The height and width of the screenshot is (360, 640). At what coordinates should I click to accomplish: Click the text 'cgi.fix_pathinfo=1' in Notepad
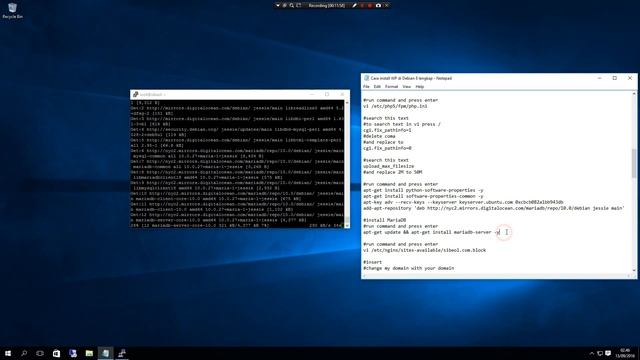[387, 130]
